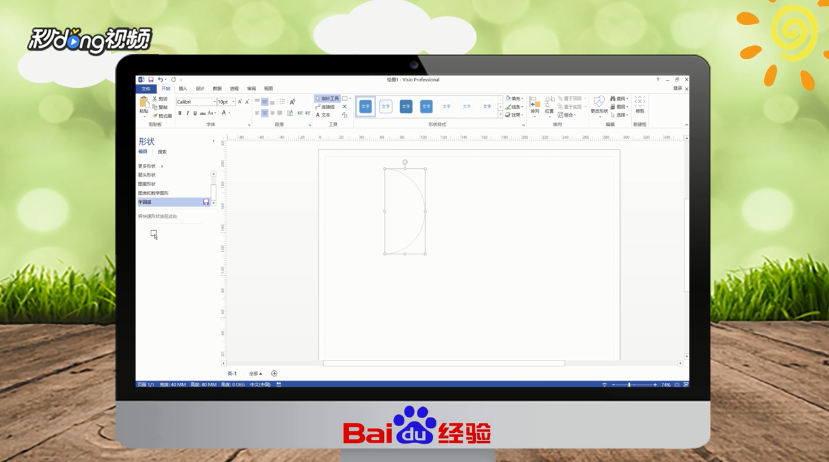Expand the shape styles gallery
Image resolution: width=829 pixels, height=462 pixels.
(x=501, y=115)
